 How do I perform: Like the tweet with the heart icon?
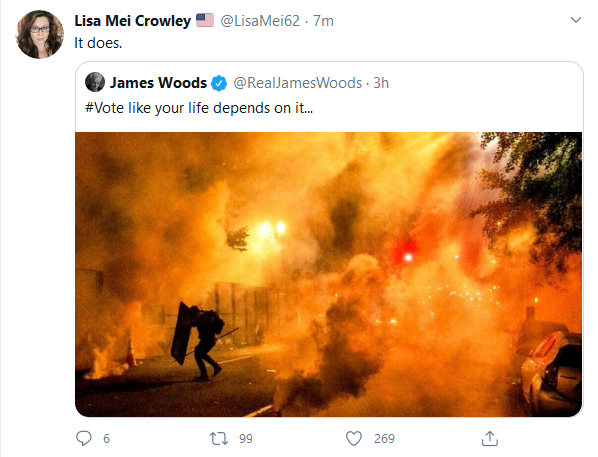click(x=354, y=439)
